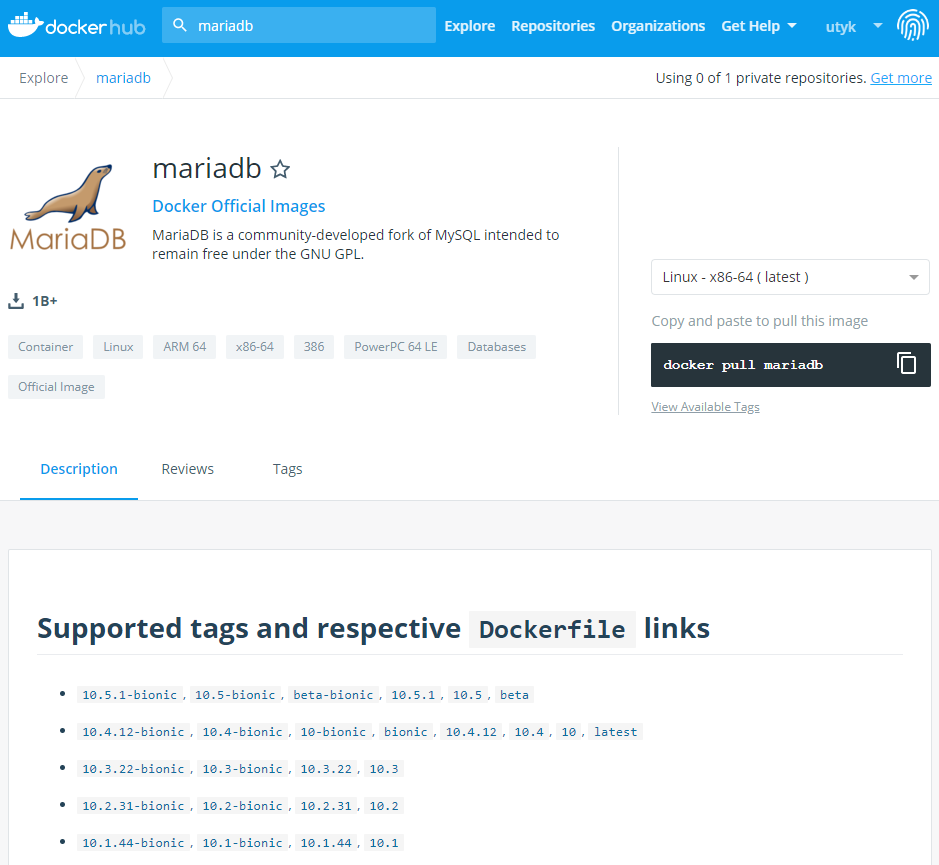Click the MariaDB seal logo
This screenshot has width=939, height=865.
click(x=68, y=207)
